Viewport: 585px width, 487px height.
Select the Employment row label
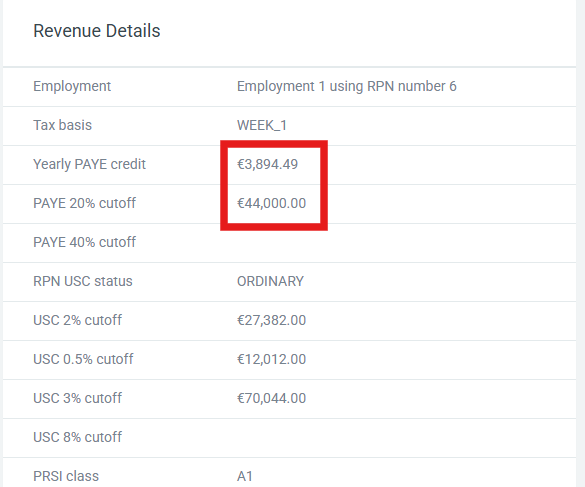click(x=72, y=86)
